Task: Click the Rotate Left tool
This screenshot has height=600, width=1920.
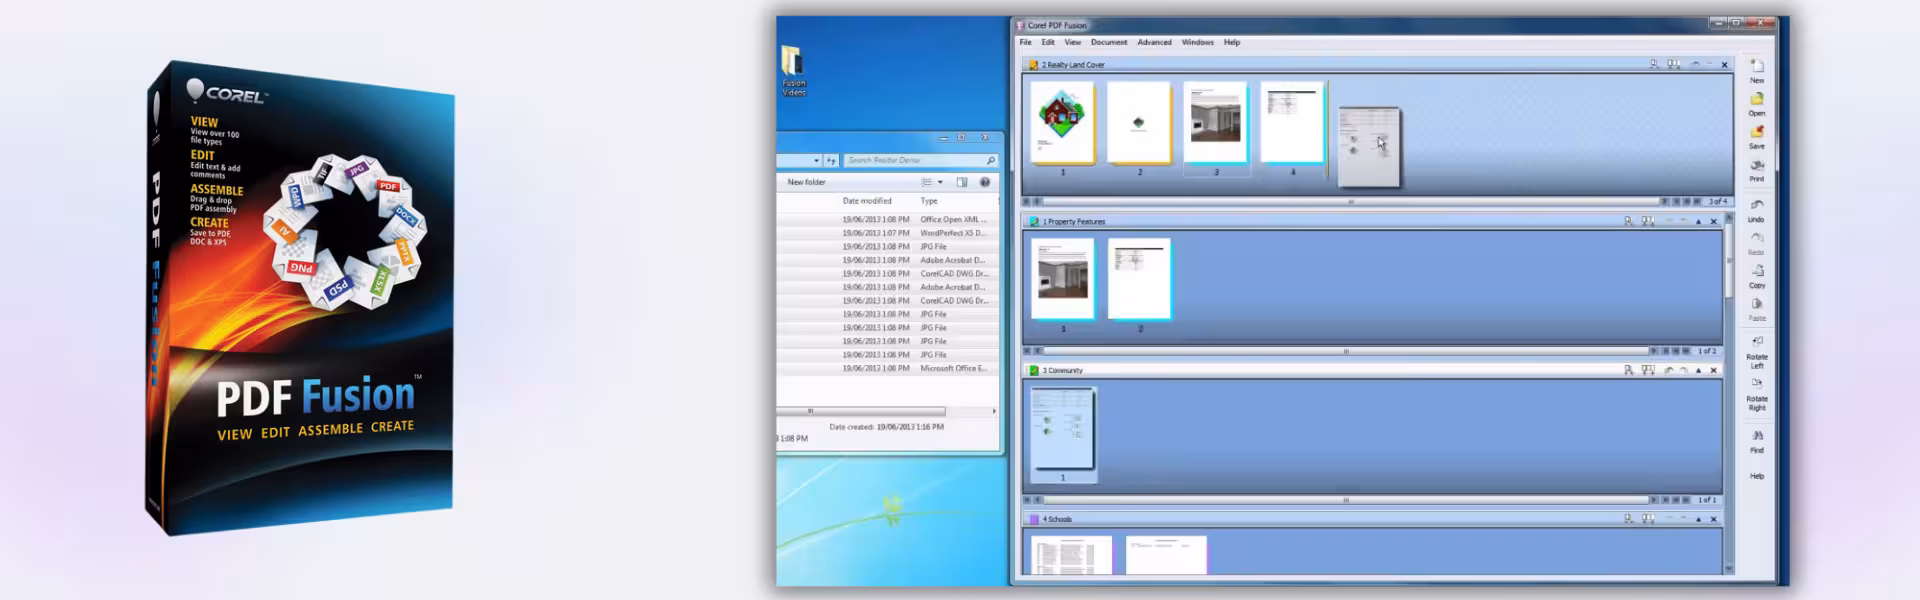Action: (1757, 352)
